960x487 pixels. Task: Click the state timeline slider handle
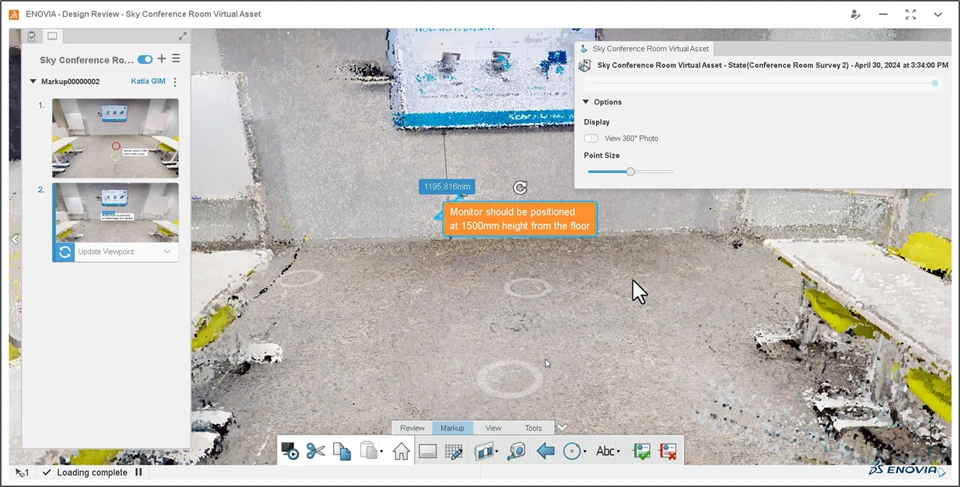(x=935, y=83)
